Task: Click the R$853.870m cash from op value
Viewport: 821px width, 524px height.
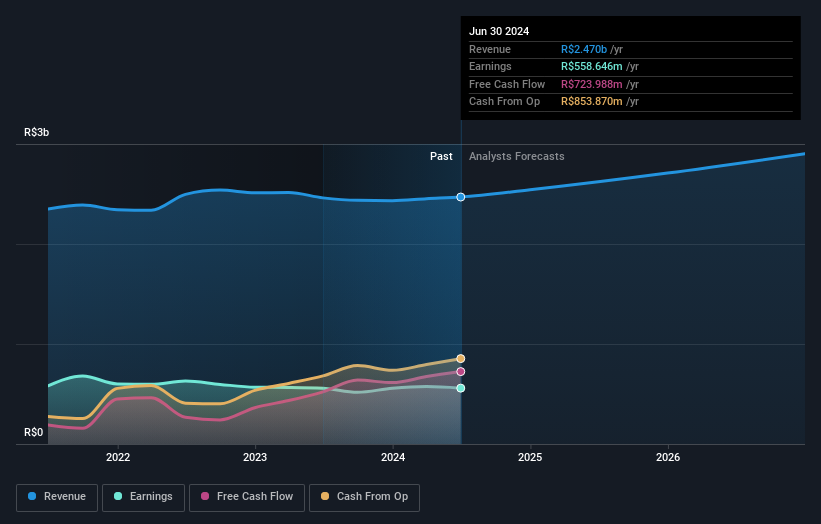Action: pos(592,102)
